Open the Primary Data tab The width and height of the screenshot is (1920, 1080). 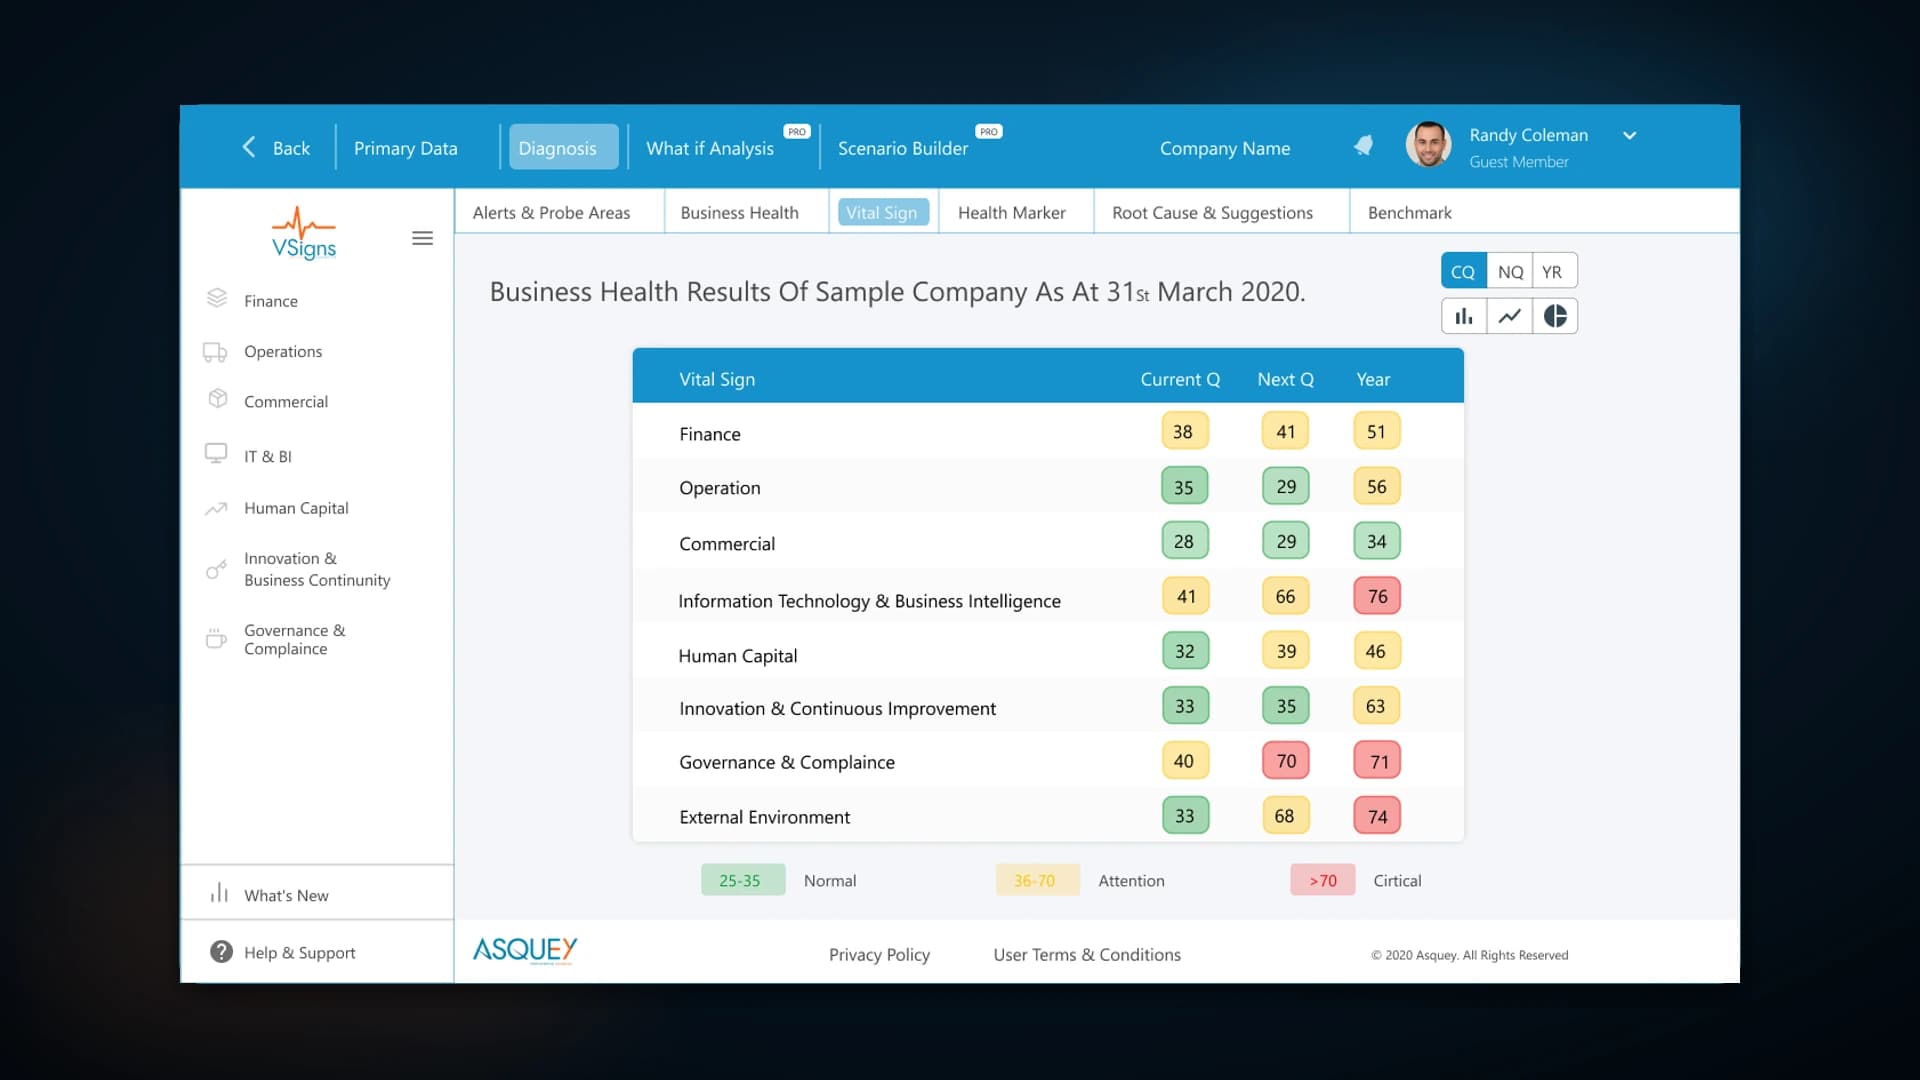pos(406,148)
